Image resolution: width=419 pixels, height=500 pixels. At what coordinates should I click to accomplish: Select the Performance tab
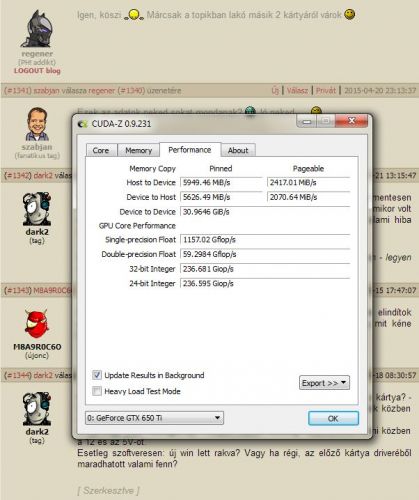click(190, 150)
